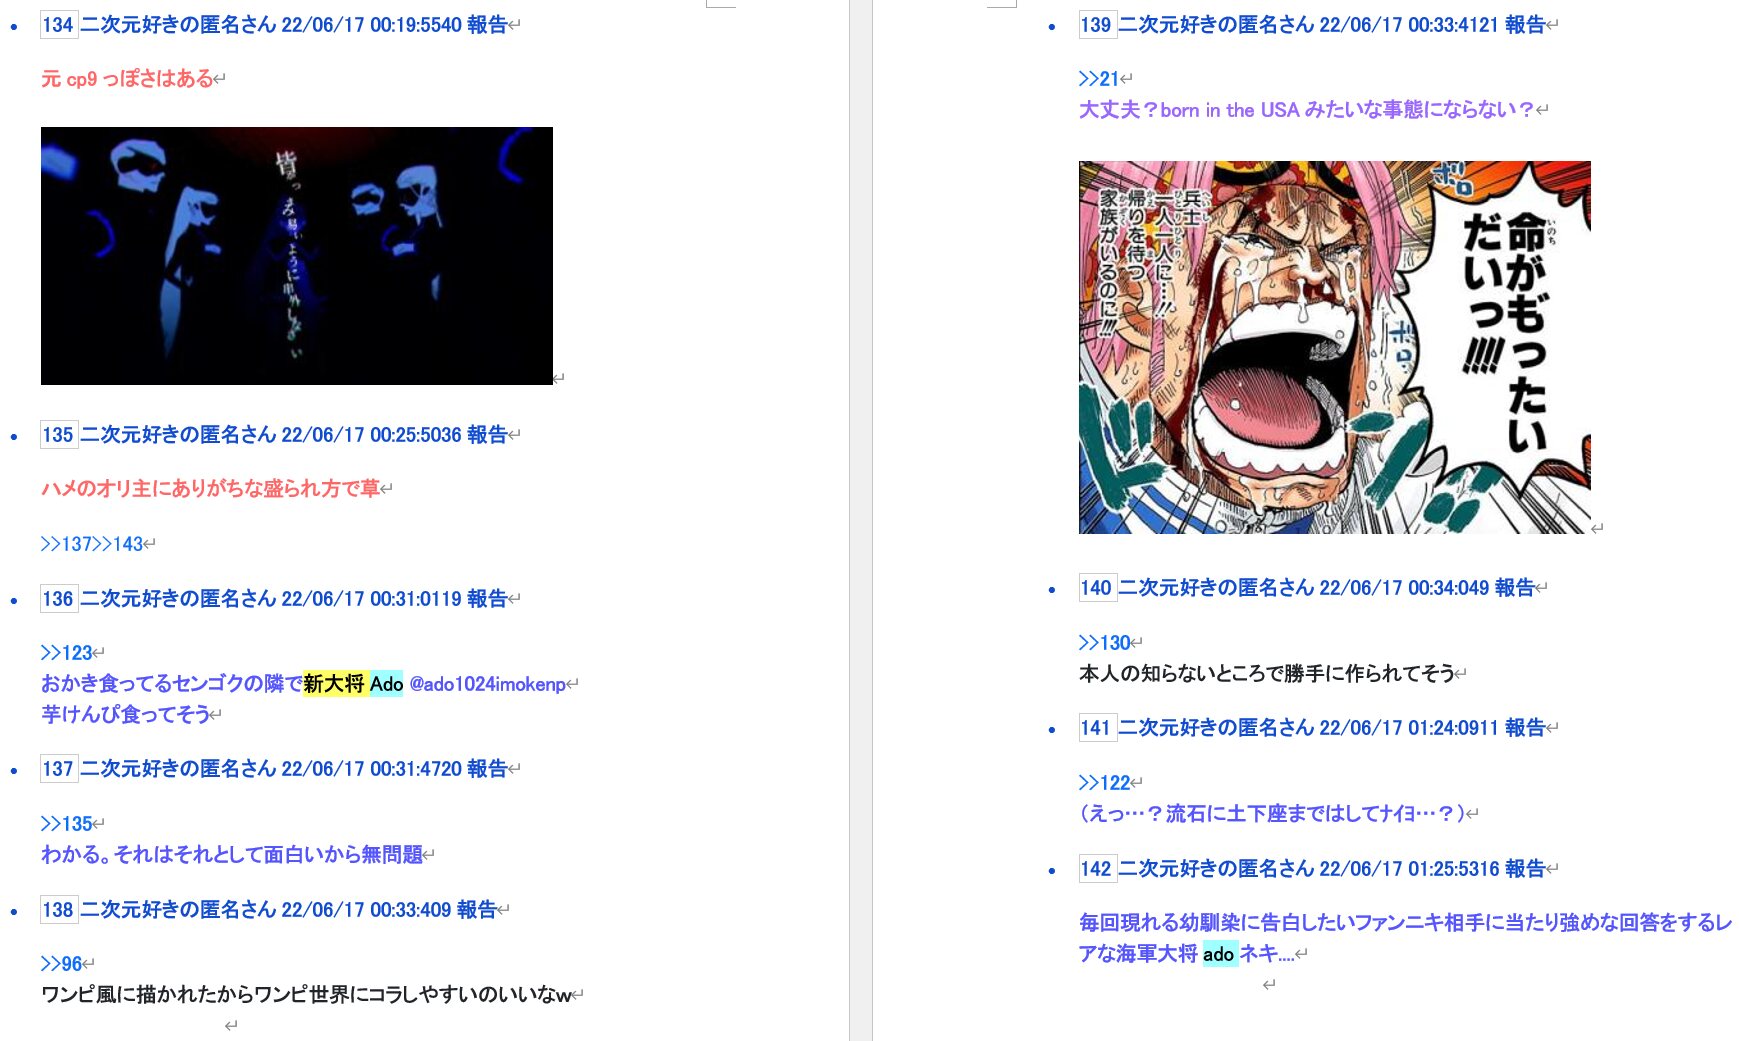Click text 芋けんぴ食ってそう

[126, 715]
